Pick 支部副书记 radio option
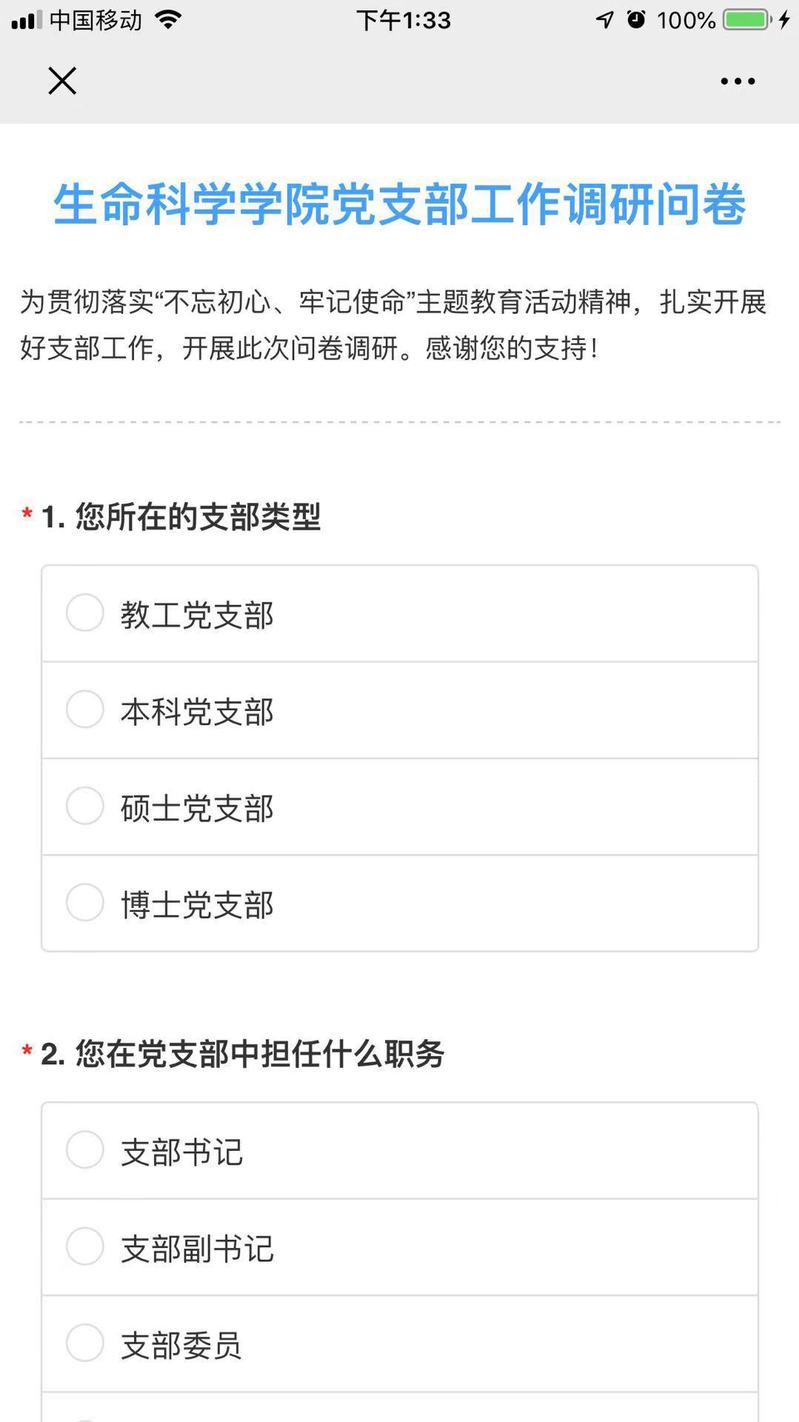 (x=85, y=1247)
